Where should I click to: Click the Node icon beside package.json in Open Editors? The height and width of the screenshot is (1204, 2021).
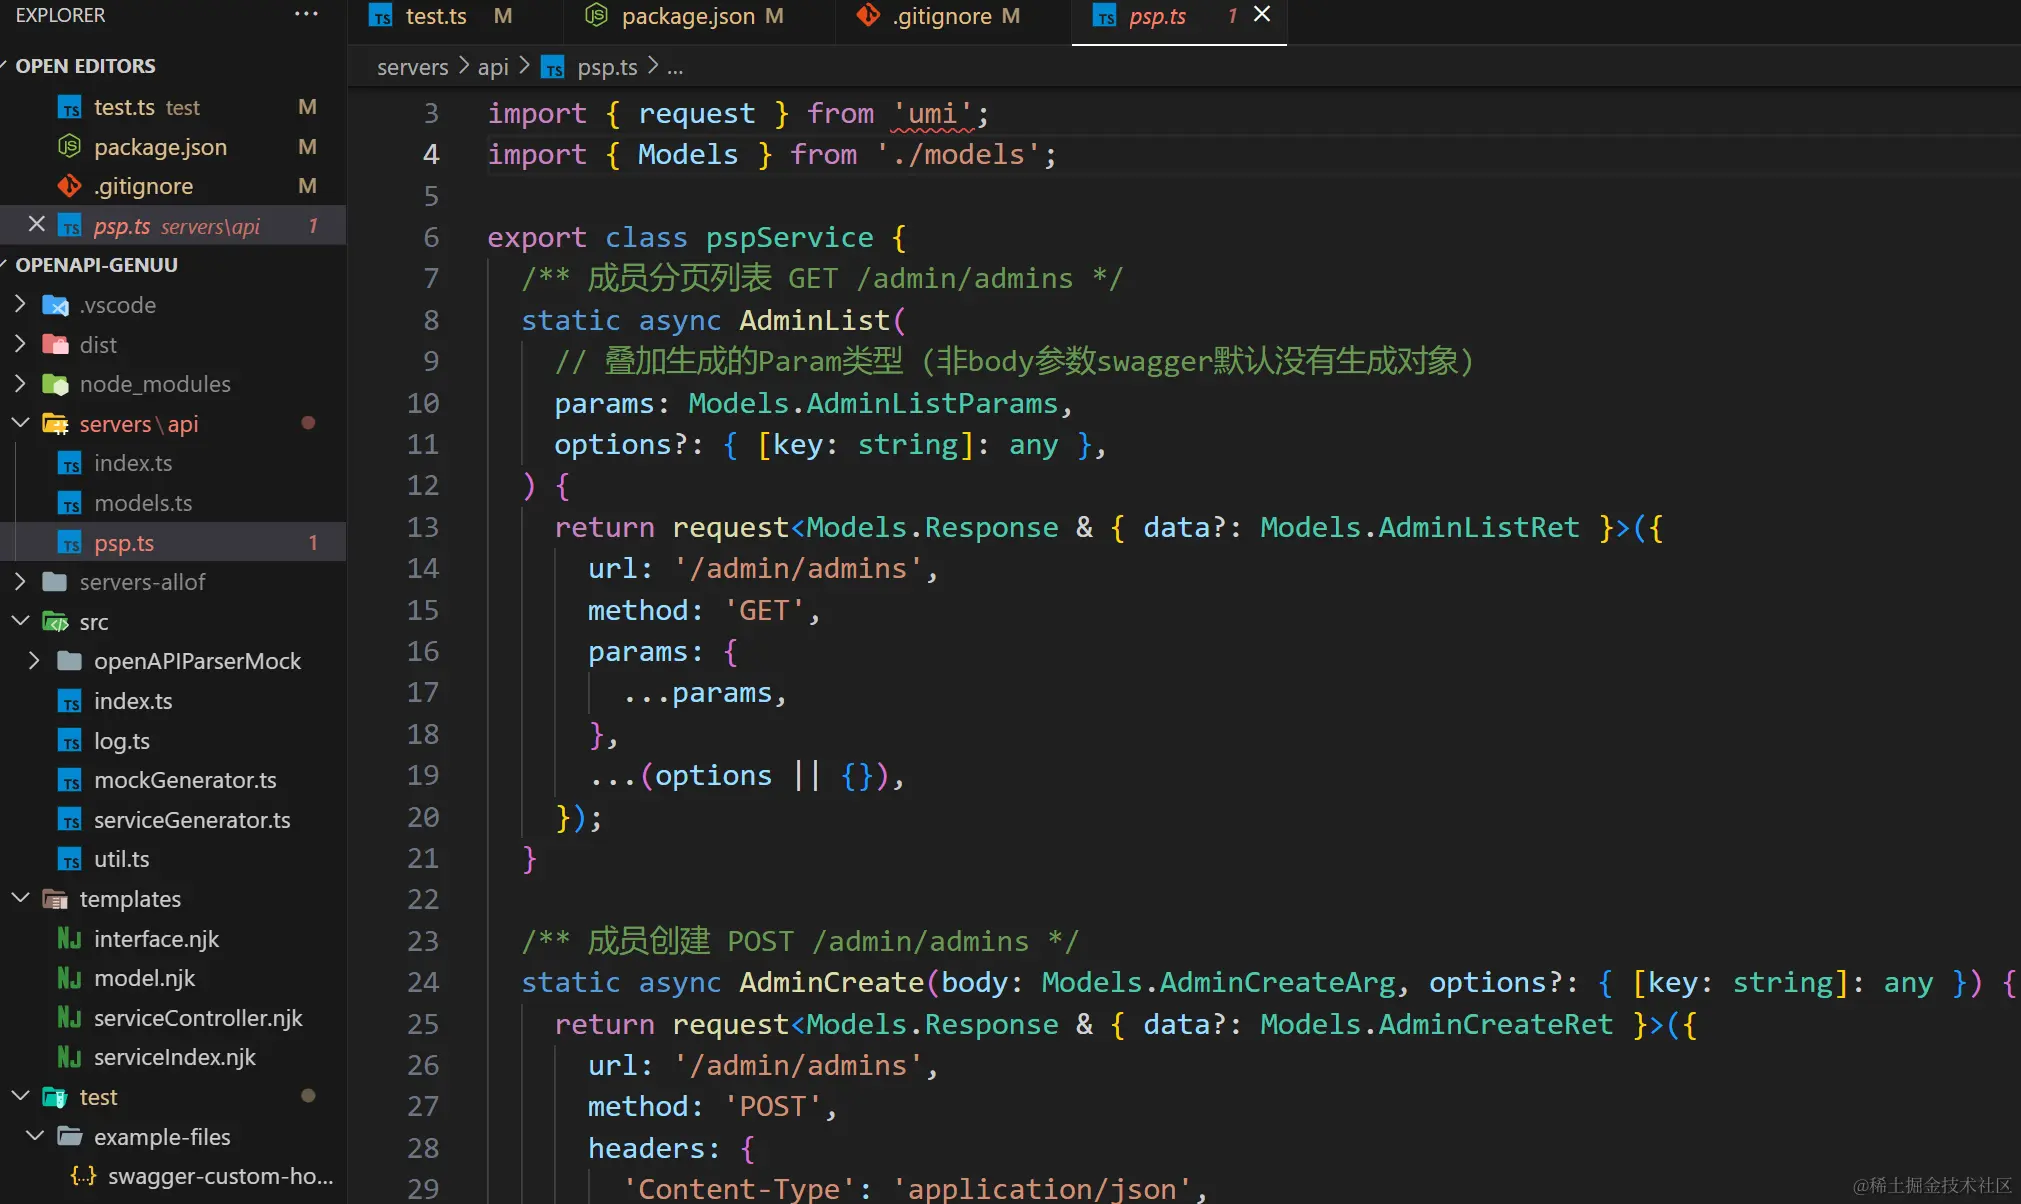69,146
